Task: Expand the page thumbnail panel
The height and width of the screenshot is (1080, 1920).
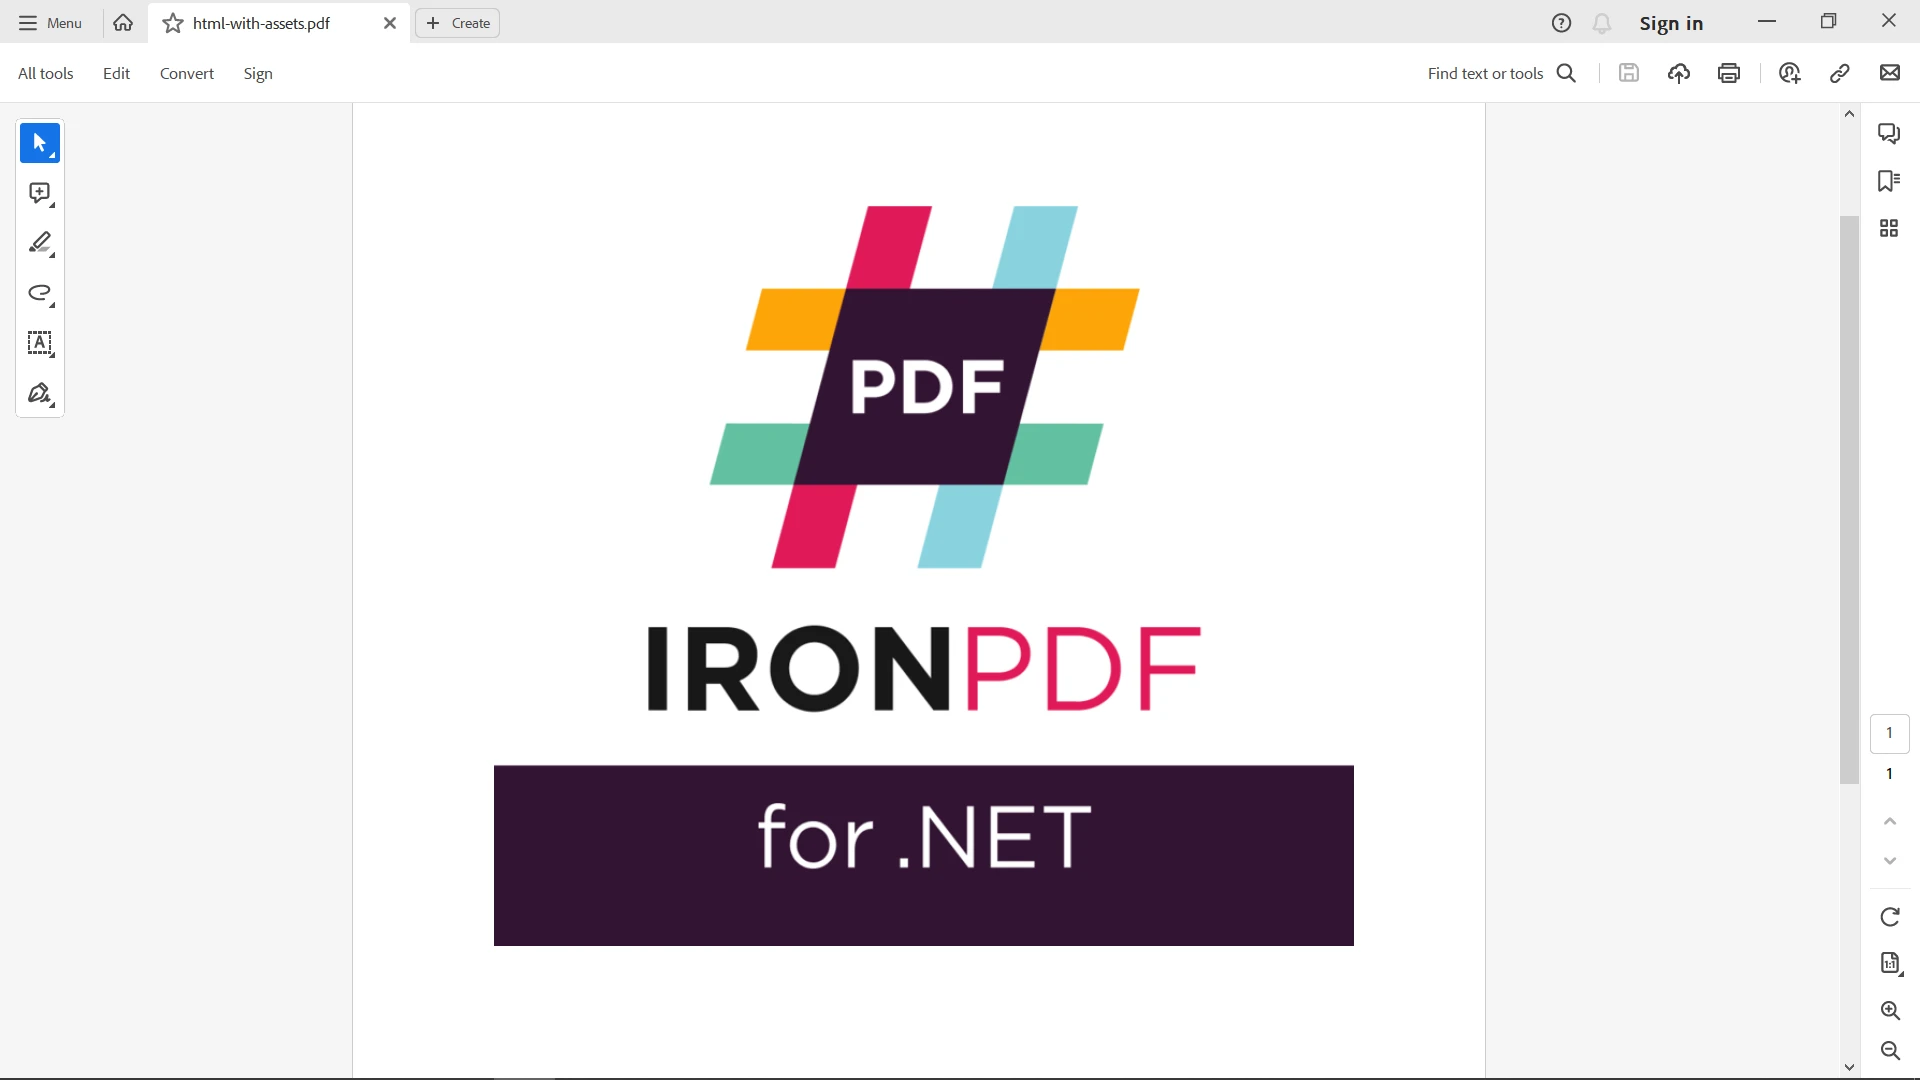Action: tap(1888, 227)
